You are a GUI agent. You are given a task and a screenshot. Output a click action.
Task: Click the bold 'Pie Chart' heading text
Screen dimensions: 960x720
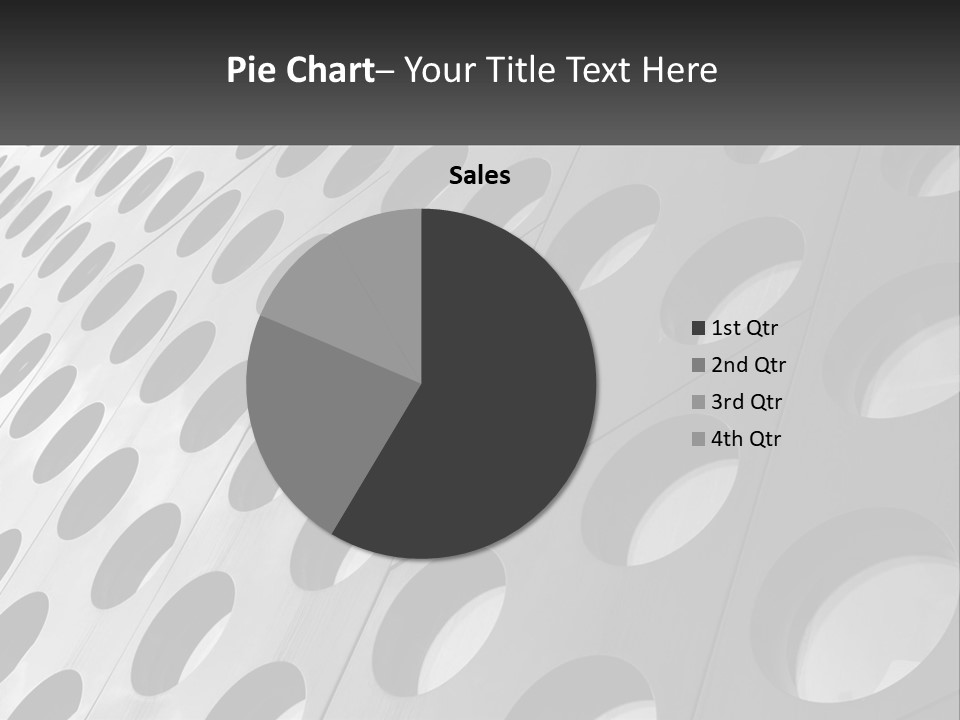click(x=301, y=70)
